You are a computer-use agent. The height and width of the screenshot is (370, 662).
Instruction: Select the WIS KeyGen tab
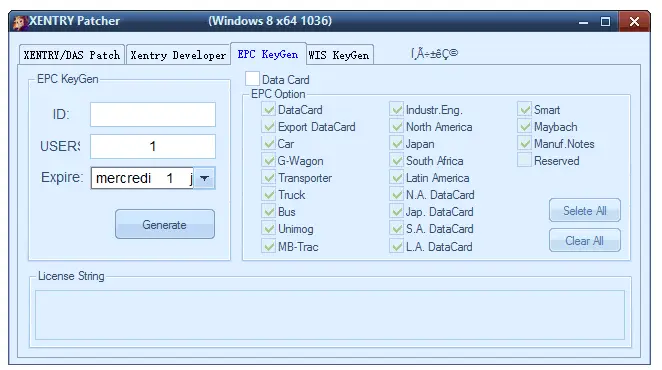click(x=339, y=55)
